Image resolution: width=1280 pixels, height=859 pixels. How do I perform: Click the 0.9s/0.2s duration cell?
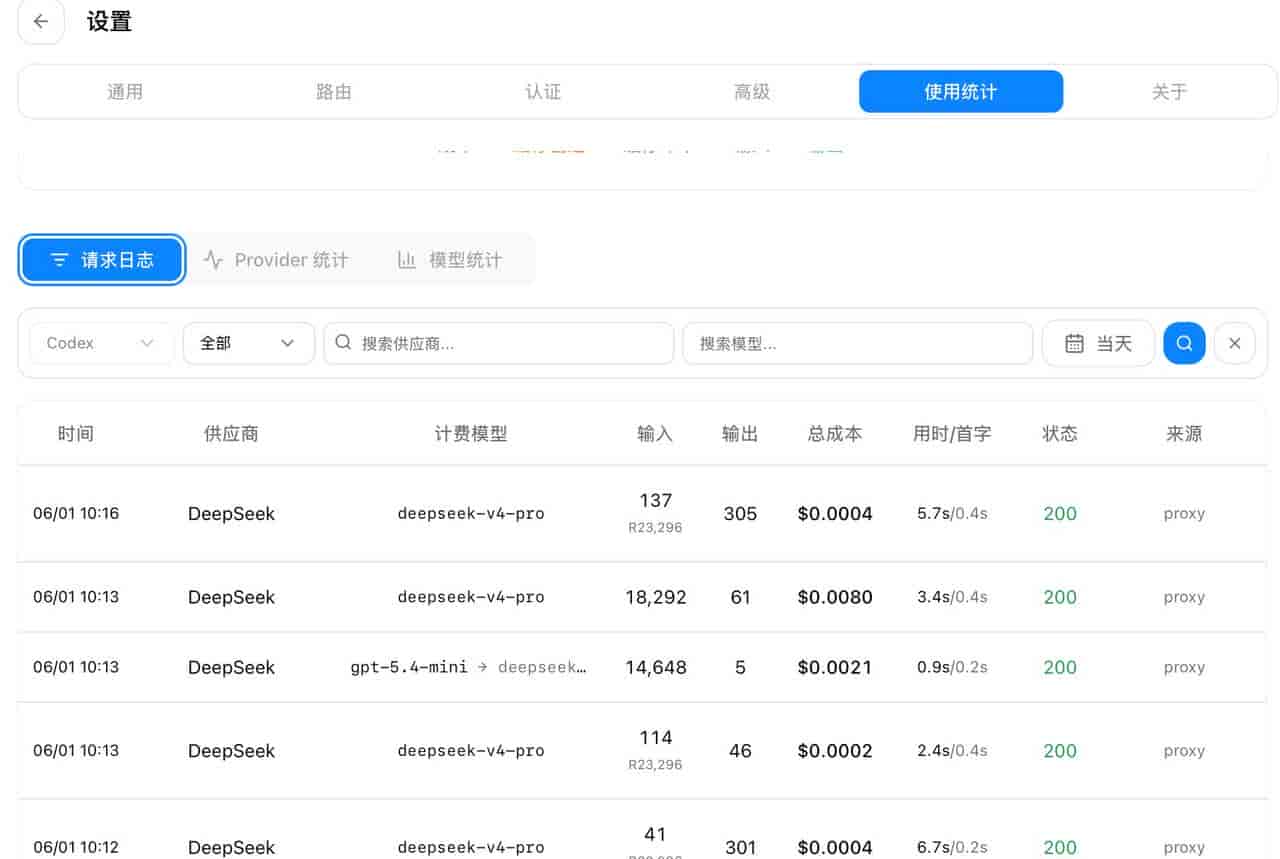[952, 667]
